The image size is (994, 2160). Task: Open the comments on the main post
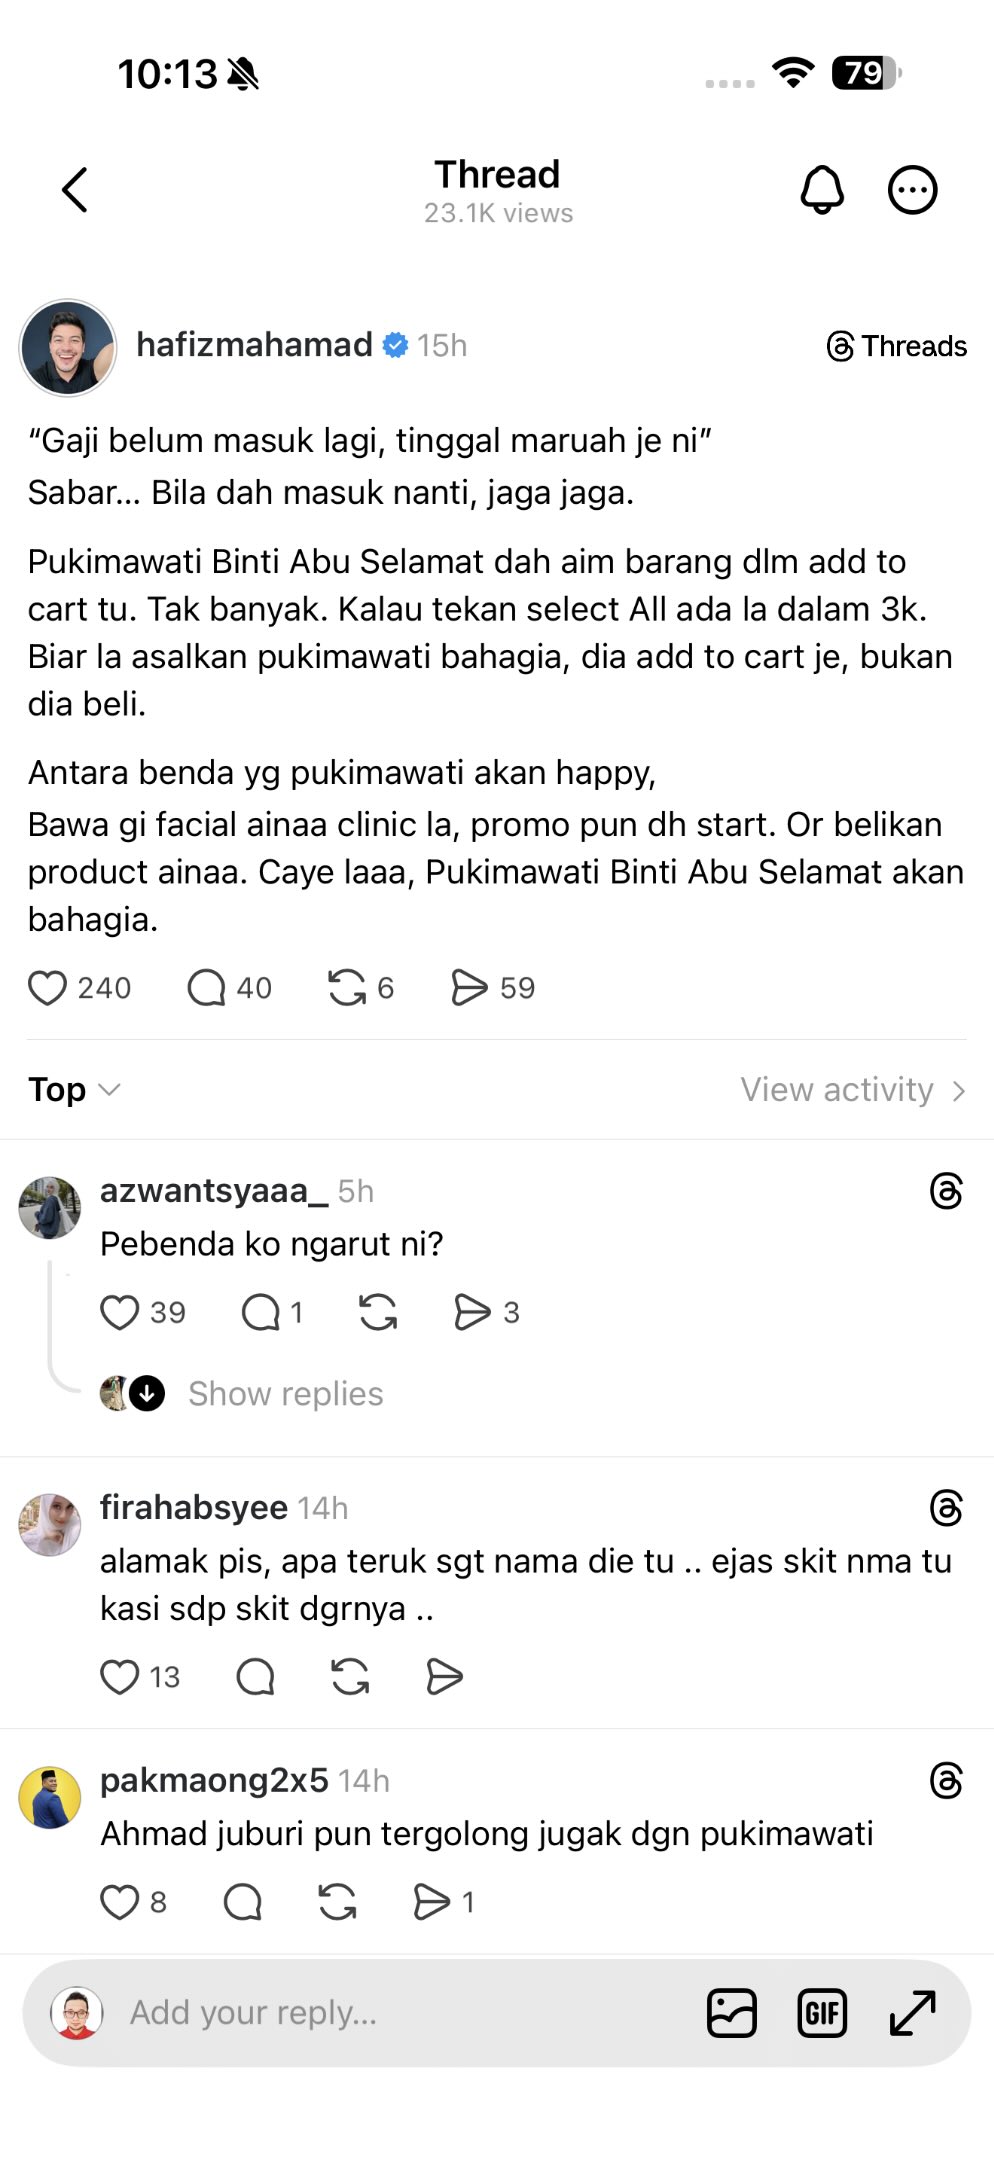207,988
